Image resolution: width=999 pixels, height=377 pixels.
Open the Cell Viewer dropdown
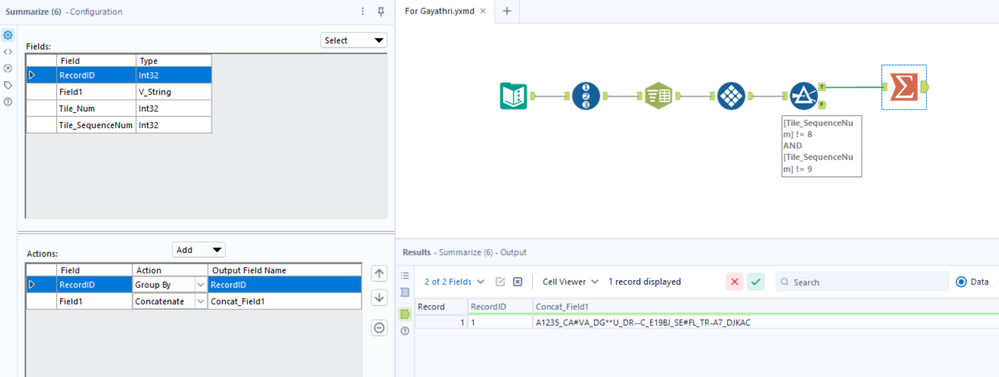(x=570, y=281)
